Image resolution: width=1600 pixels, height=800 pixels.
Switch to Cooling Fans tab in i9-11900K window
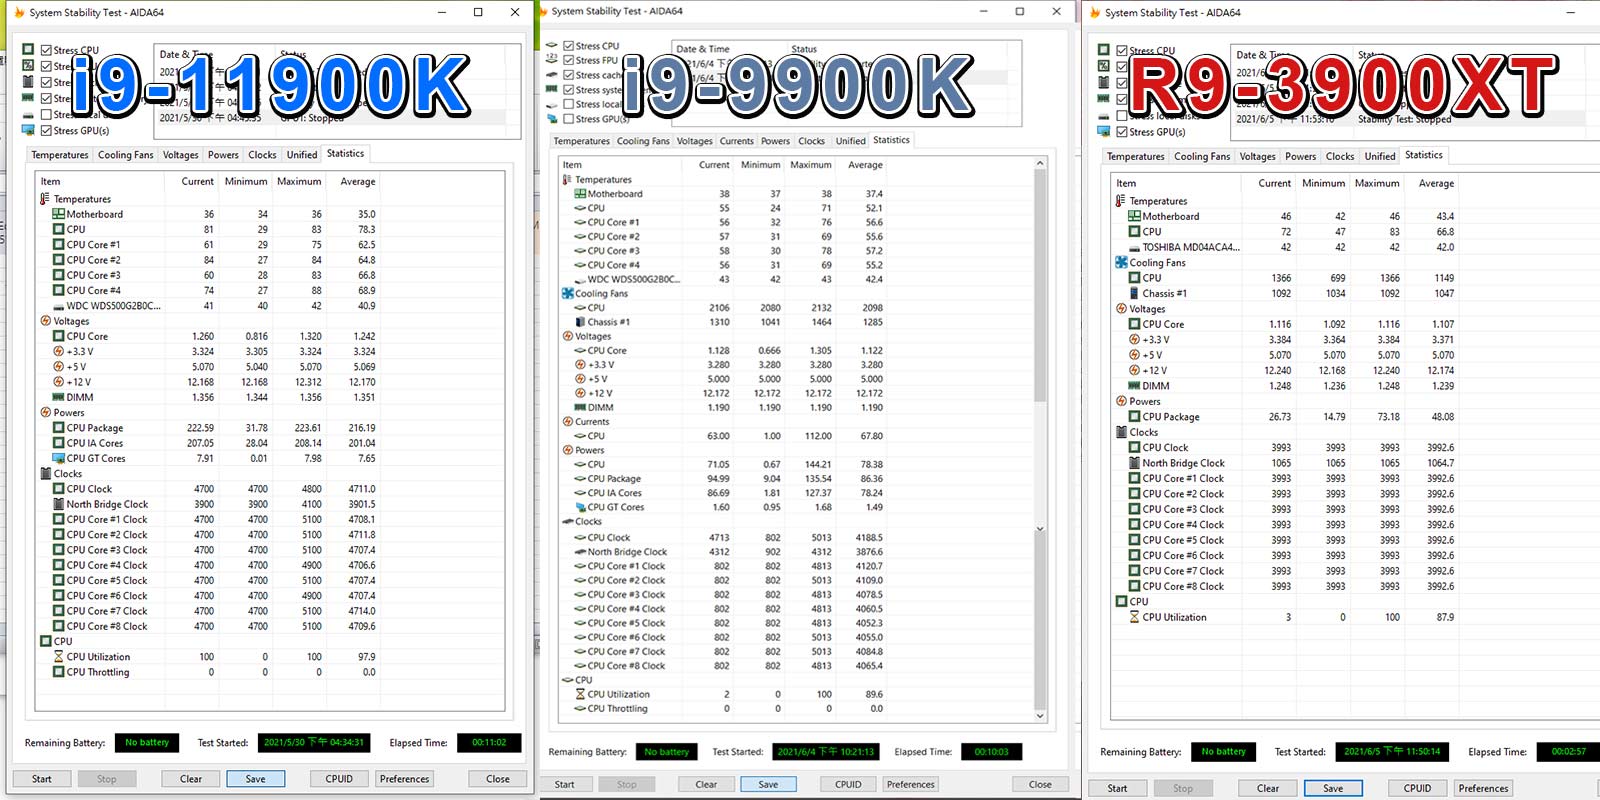(x=125, y=155)
